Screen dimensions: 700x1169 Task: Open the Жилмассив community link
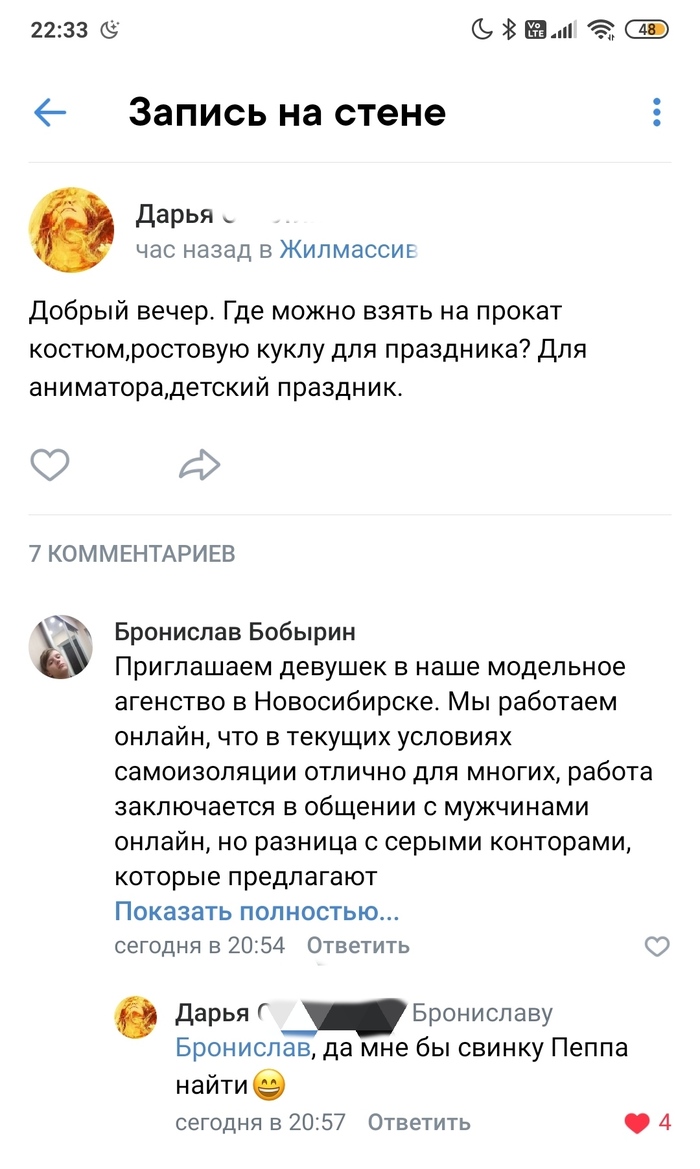tap(348, 249)
